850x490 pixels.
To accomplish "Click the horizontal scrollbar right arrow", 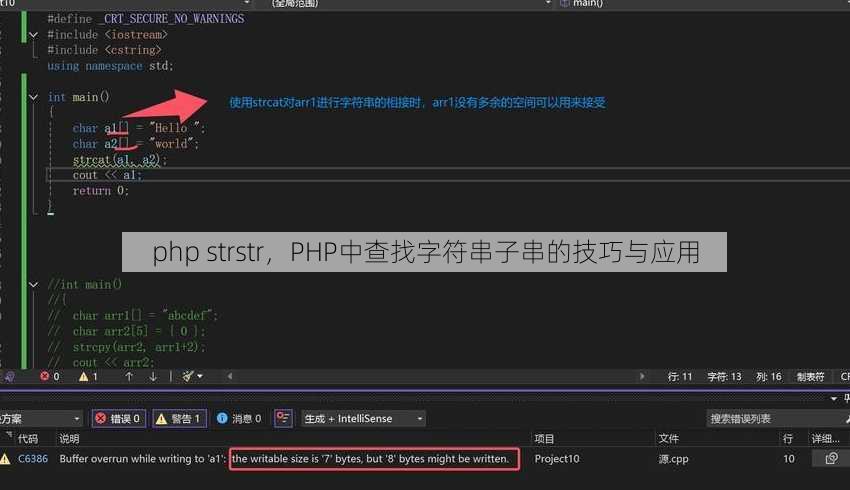I will [x=642, y=376].
